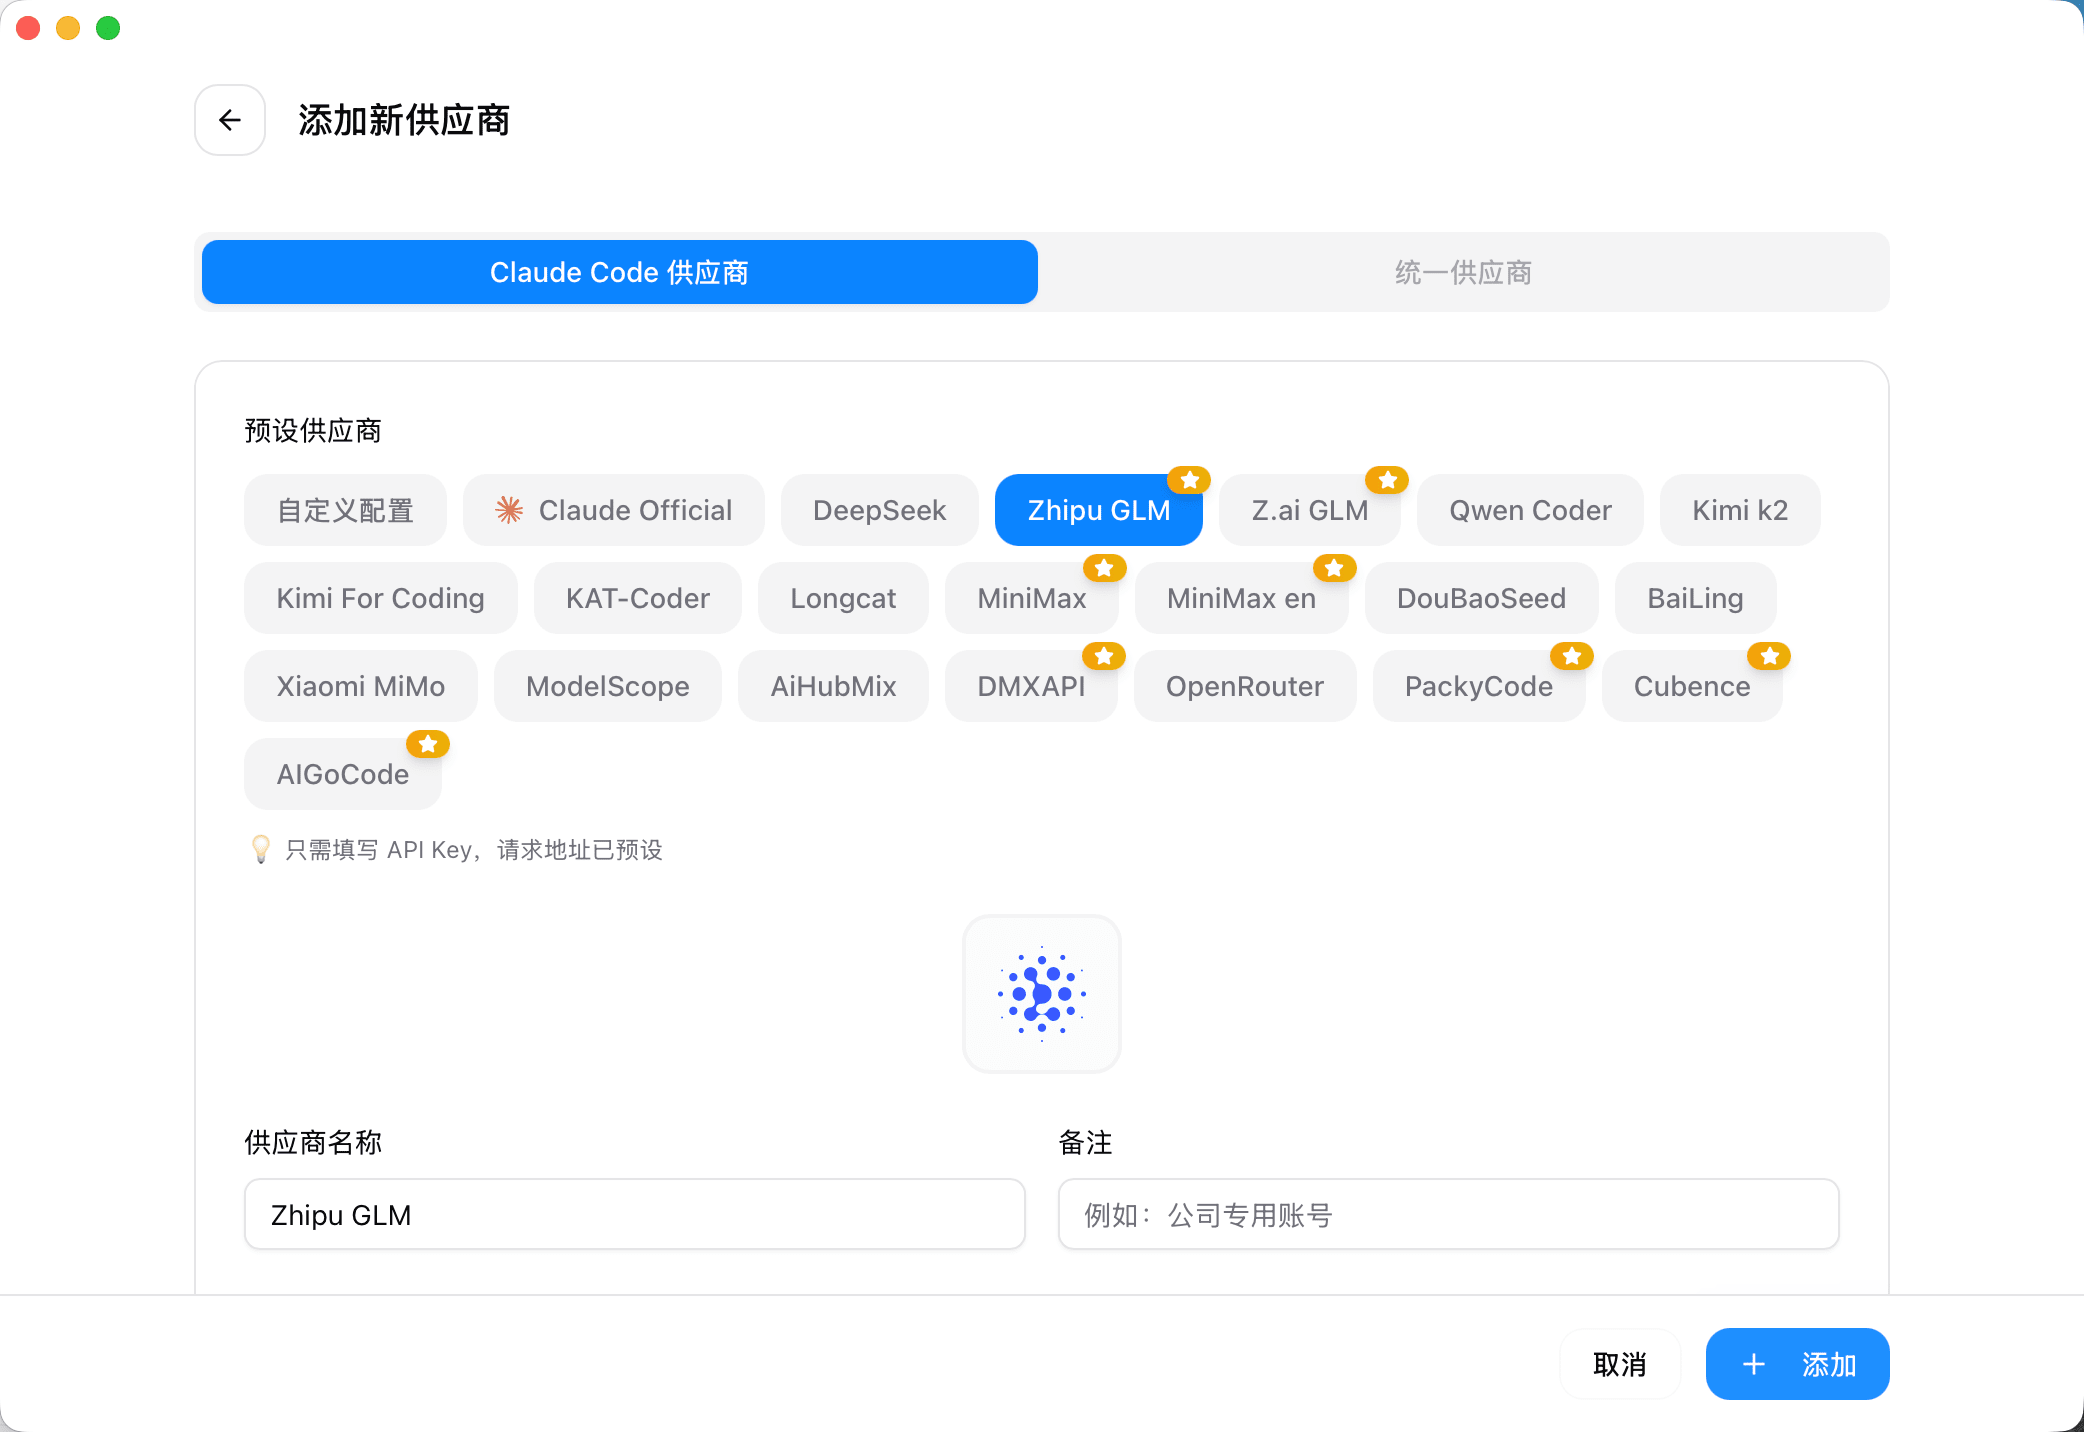Select the 自定义配置 option

[x=345, y=510]
